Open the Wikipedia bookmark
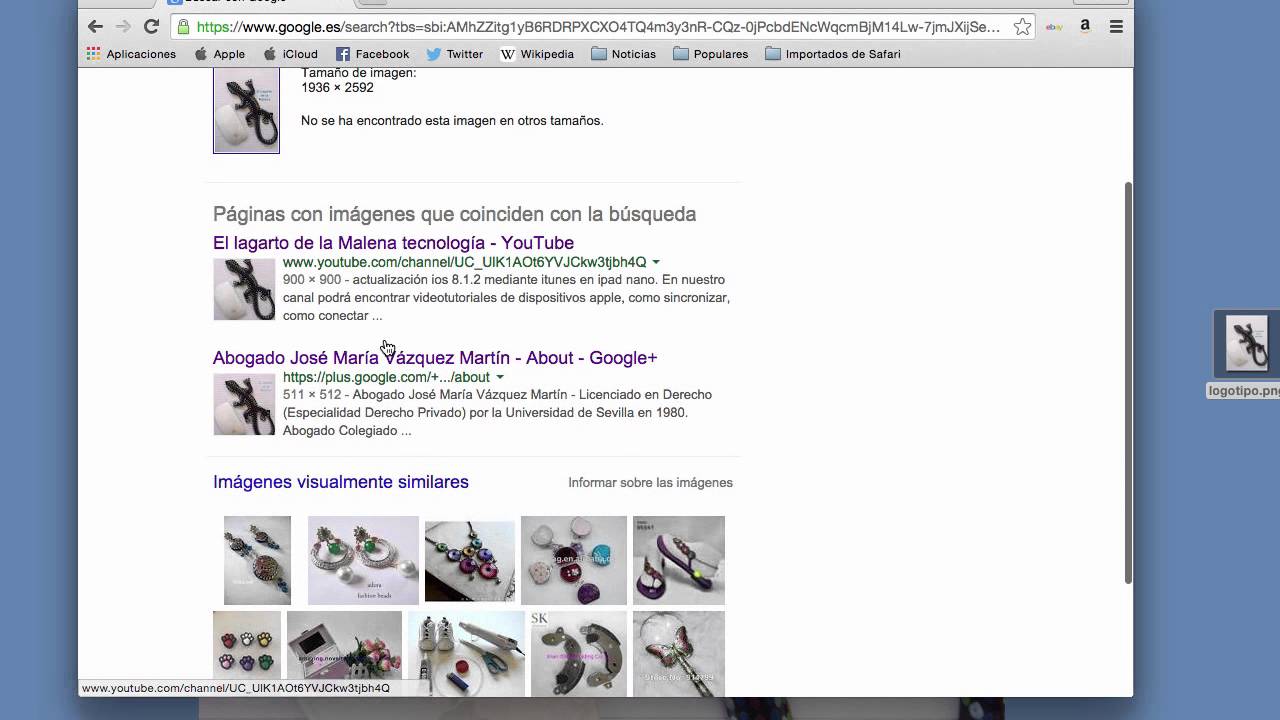 click(x=537, y=54)
